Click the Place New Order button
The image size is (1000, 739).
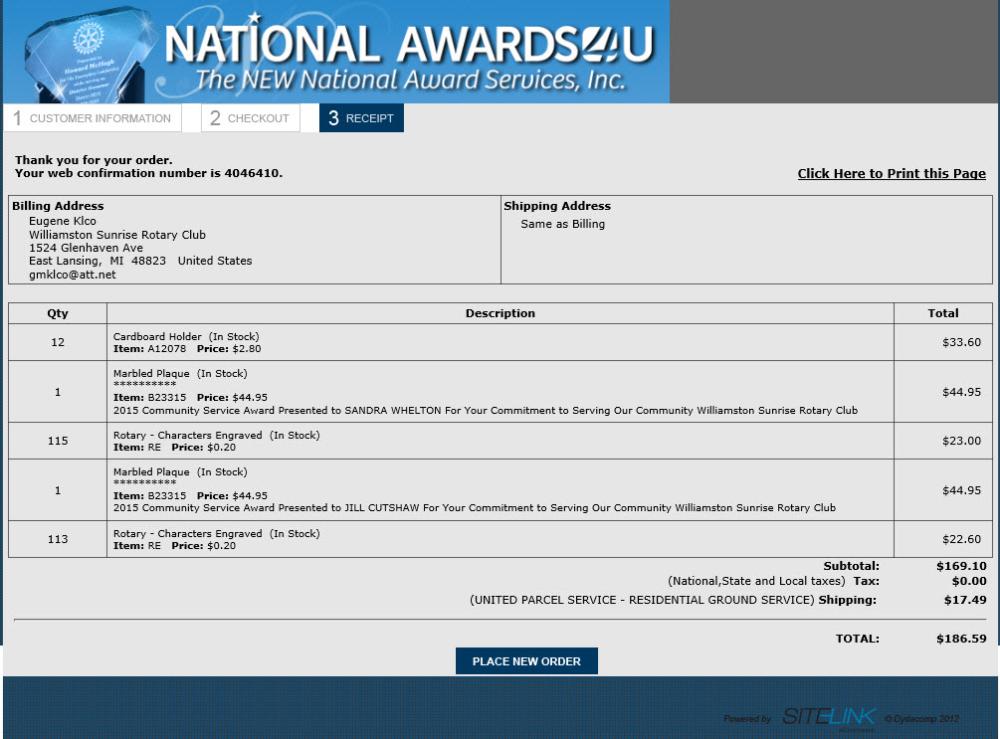[x=527, y=661]
